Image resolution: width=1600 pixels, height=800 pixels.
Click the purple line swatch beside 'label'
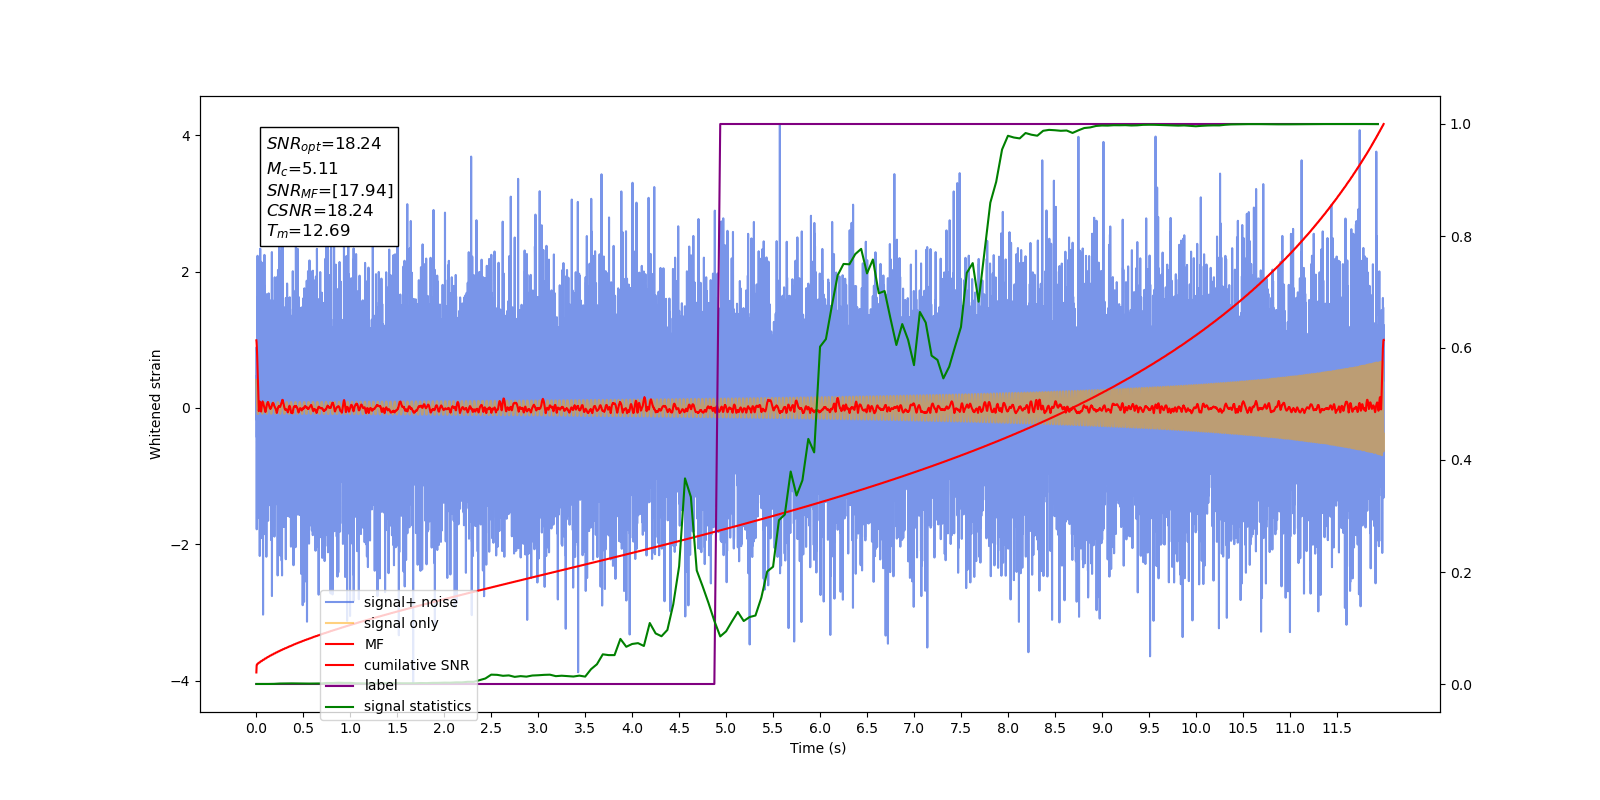tap(340, 685)
